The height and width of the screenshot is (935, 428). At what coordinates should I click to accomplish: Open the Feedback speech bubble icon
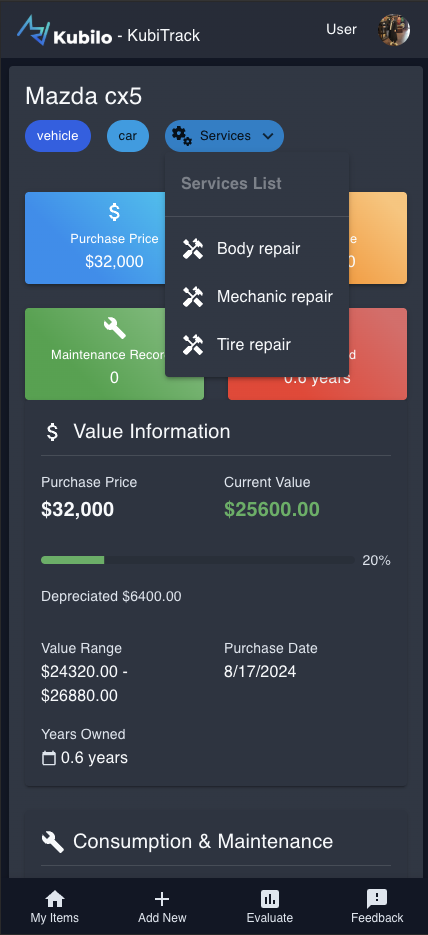[x=377, y=899]
